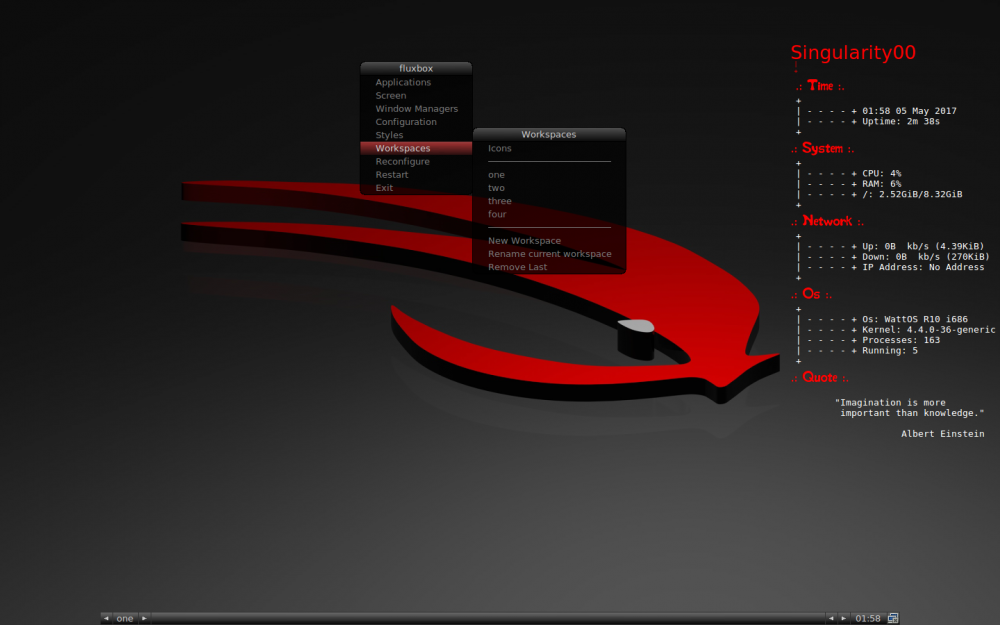Open Icons in the Workspaces submenu

point(549,149)
